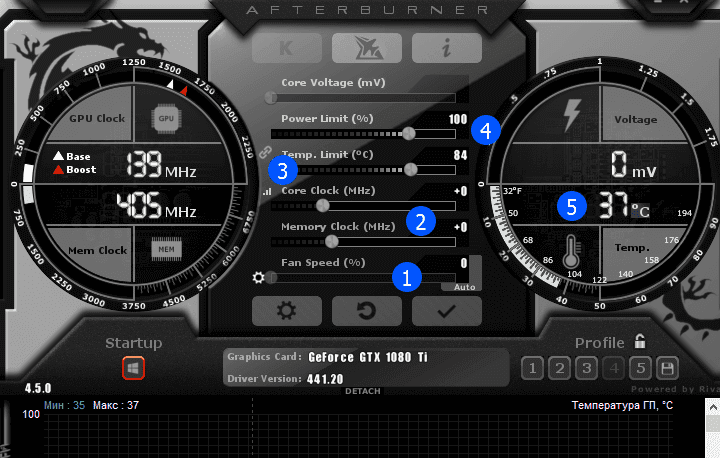This screenshot has height=458, width=720.
Task: Click the Temp. Limit slider handle
Action: point(411,170)
